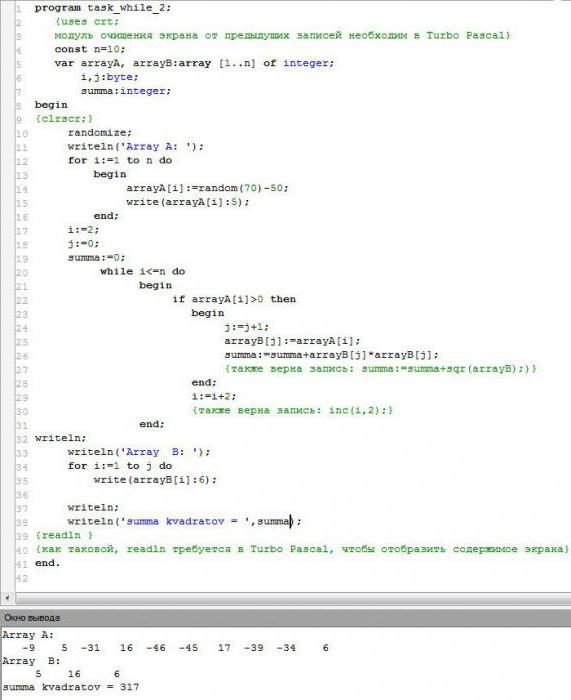Screen dimensions: 571x700
Task: Click the 'if arrayA[i]>0 then' condition
Action: coord(234,299)
